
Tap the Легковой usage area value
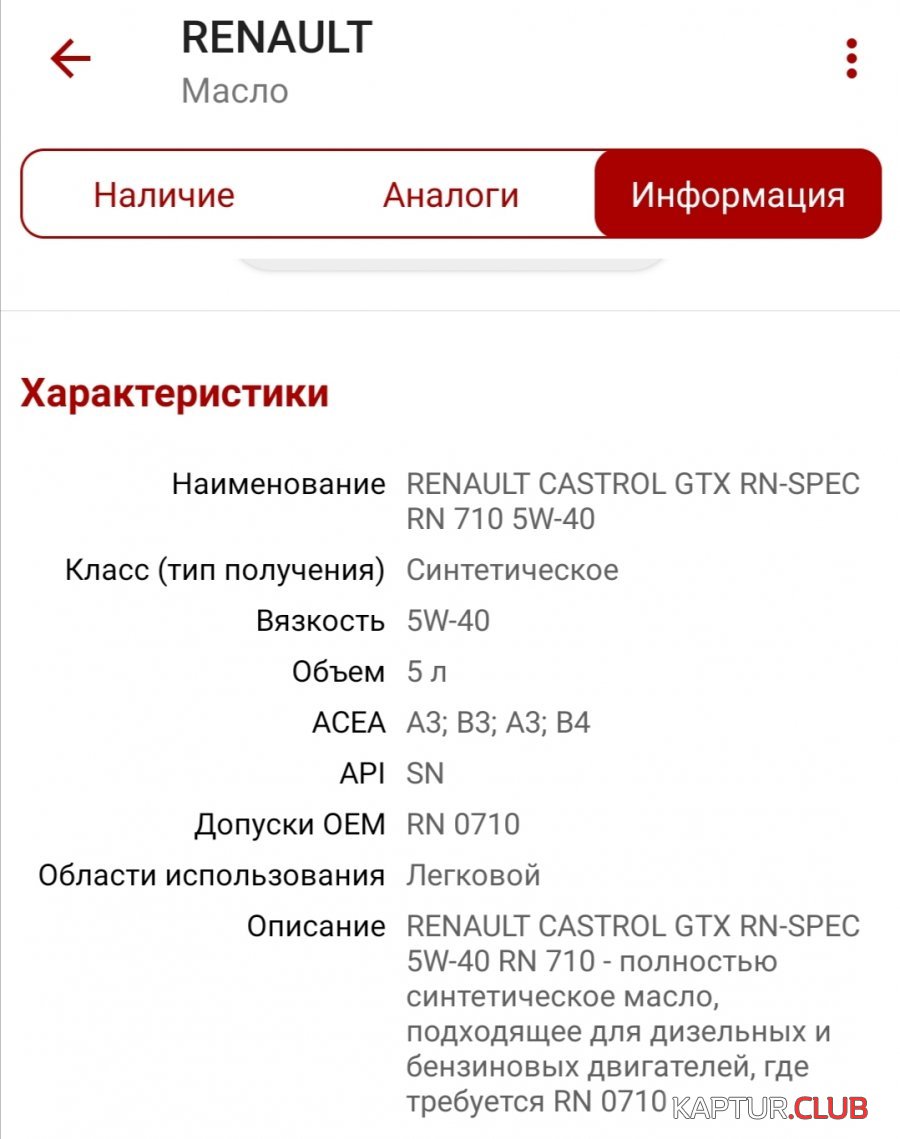pyautogui.click(x=473, y=875)
